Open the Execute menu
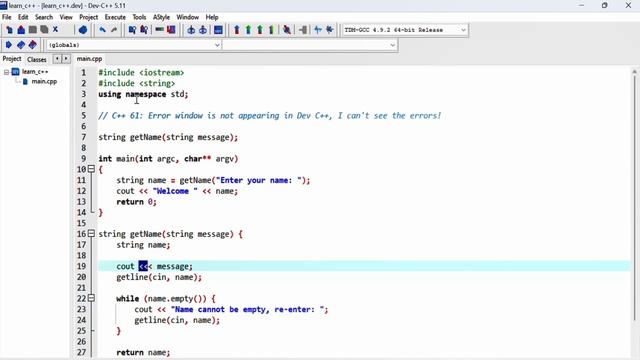The width and height of the screenshot is (640, 360). point(115,17)
